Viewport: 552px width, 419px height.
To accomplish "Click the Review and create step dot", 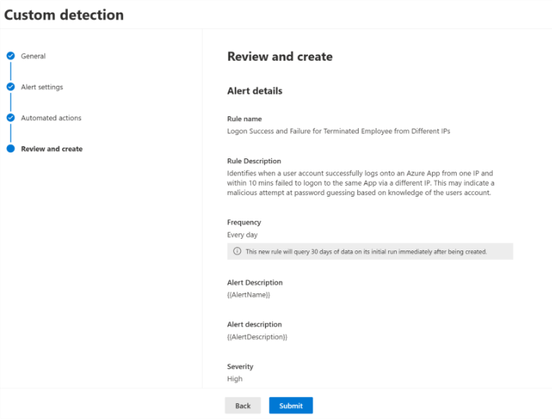I will pos(11,149).
